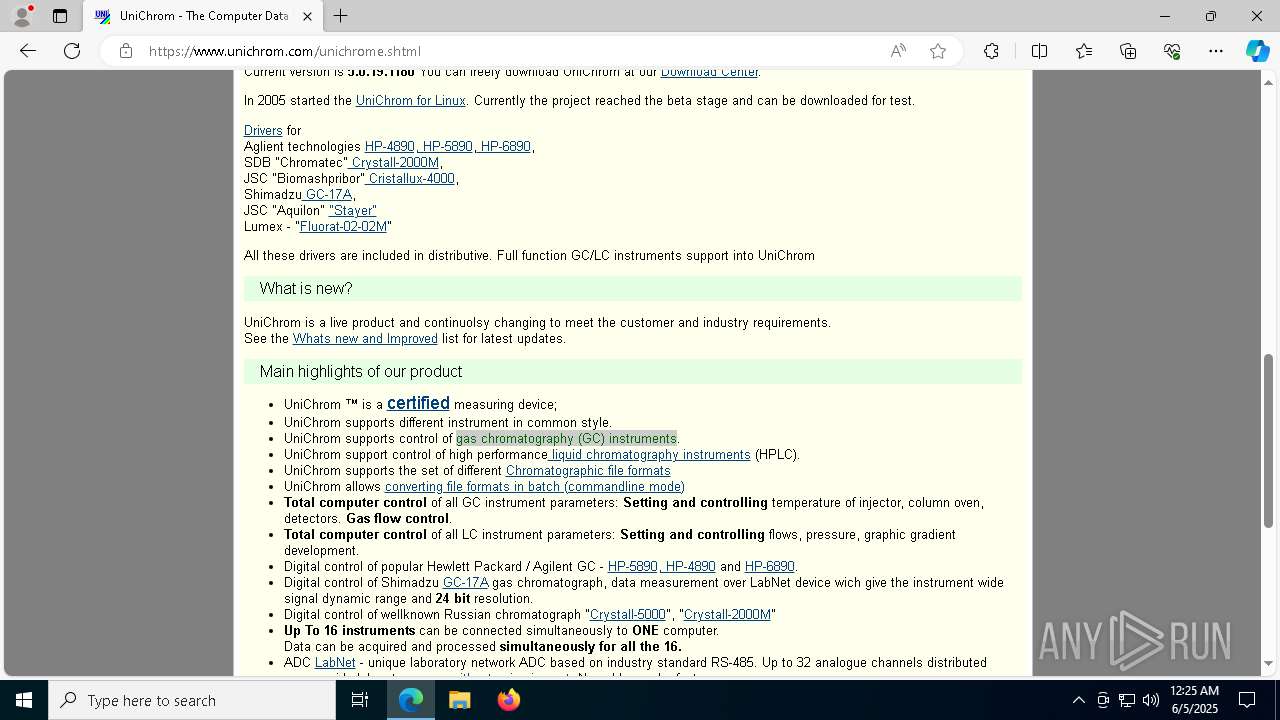Launch Firefox from taskbar
This screenshot has width=1280, height=720.
point(508,700)
